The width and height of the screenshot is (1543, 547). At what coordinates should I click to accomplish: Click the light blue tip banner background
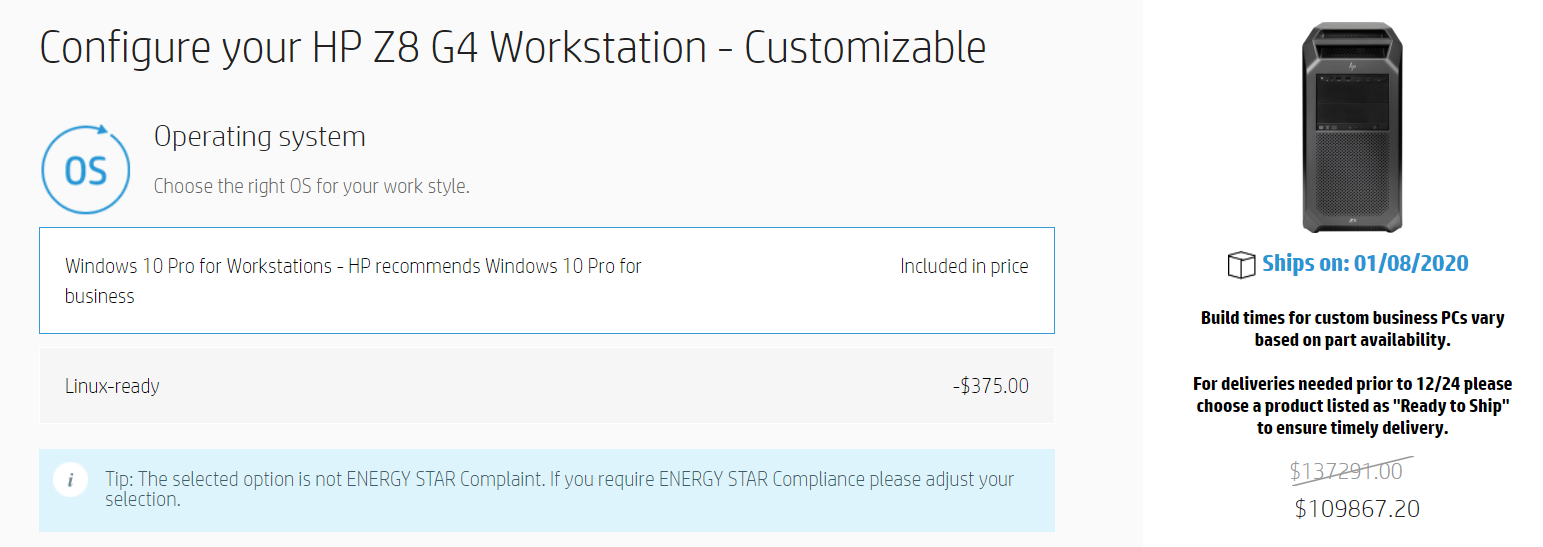click(547, 490)
